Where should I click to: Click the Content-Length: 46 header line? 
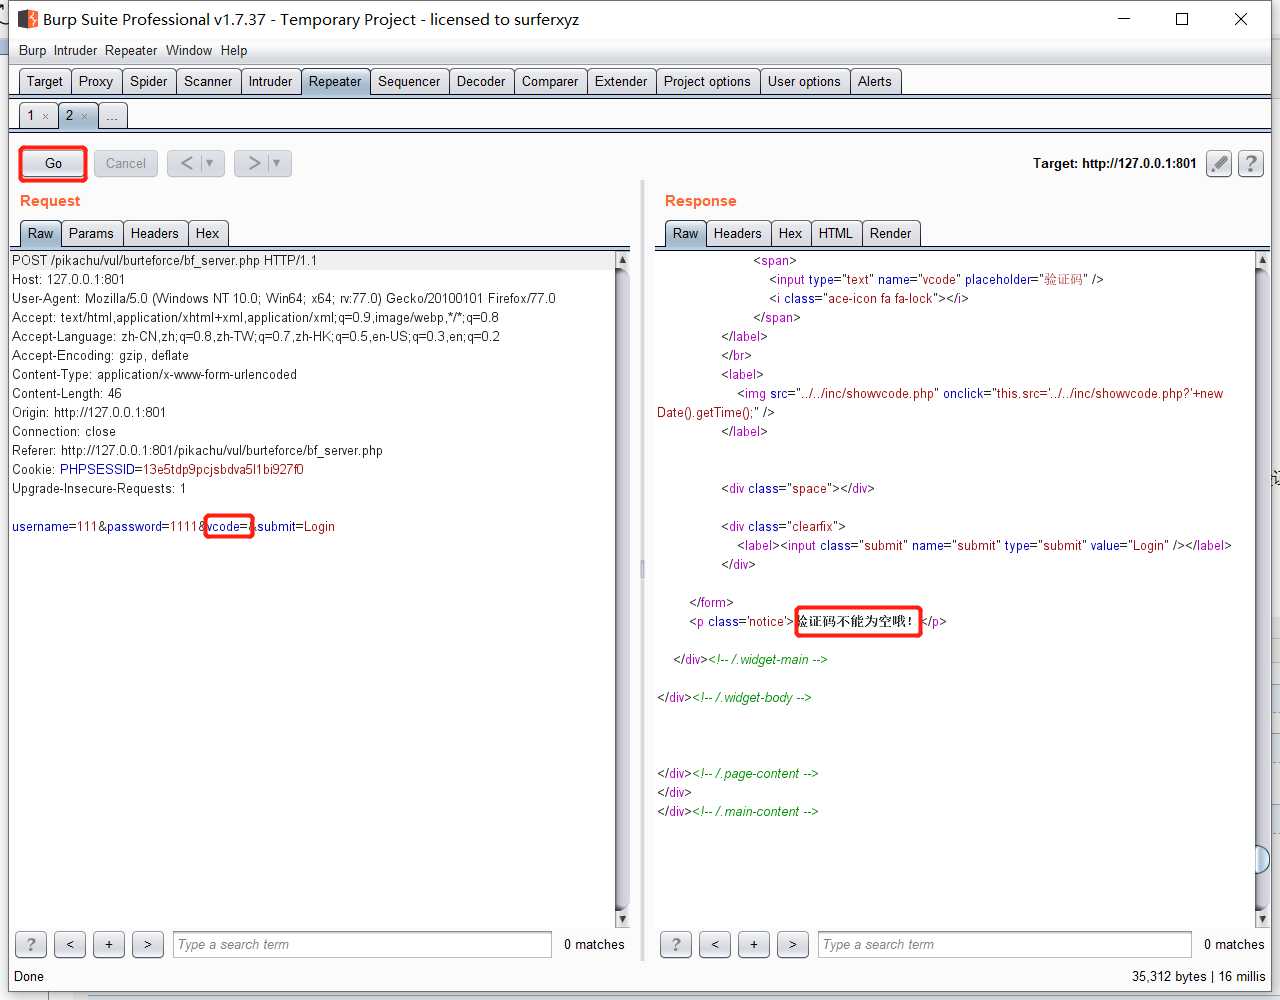[67, 393]
